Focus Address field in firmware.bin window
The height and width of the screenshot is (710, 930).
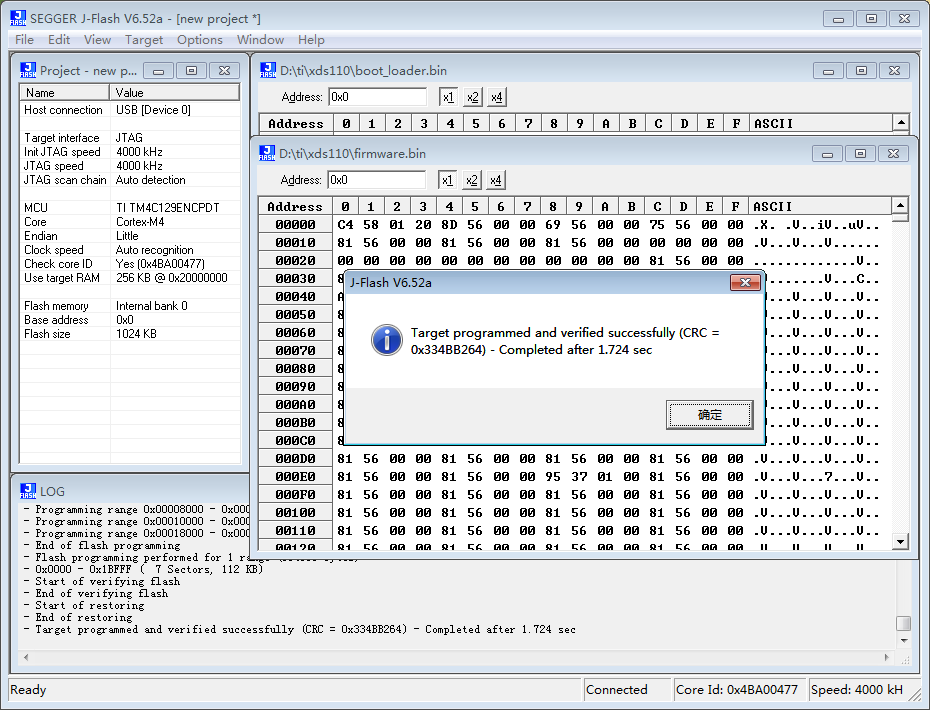[377, 180]
